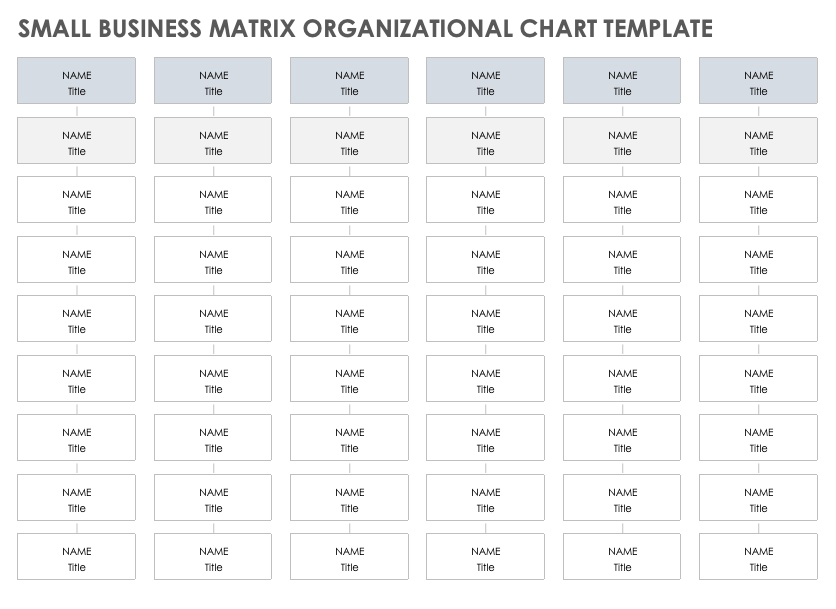
Task: Click the eighth-row box in fifth column
Action: point(622,498)
